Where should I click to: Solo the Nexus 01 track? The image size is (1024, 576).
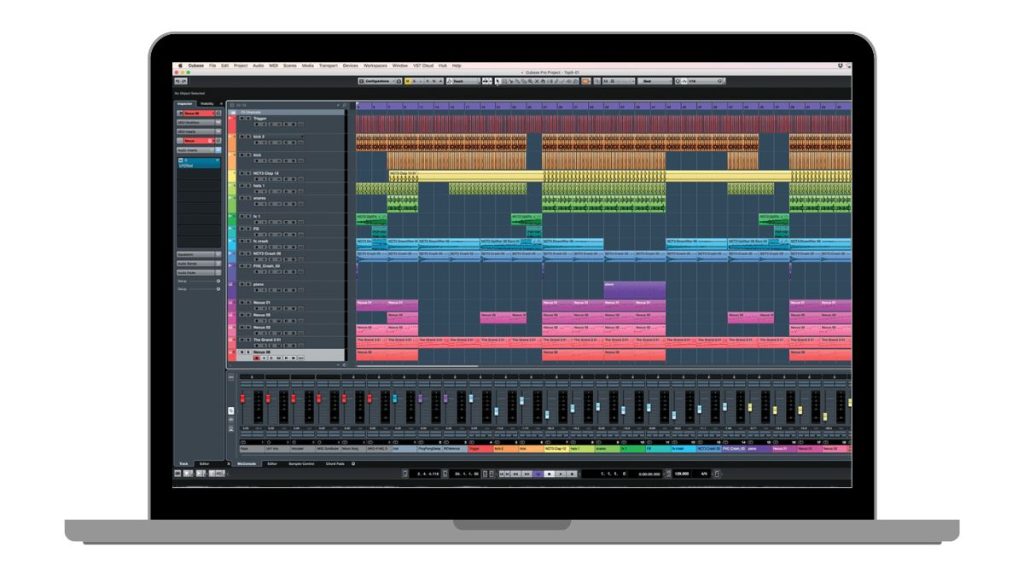pos(248,302)
